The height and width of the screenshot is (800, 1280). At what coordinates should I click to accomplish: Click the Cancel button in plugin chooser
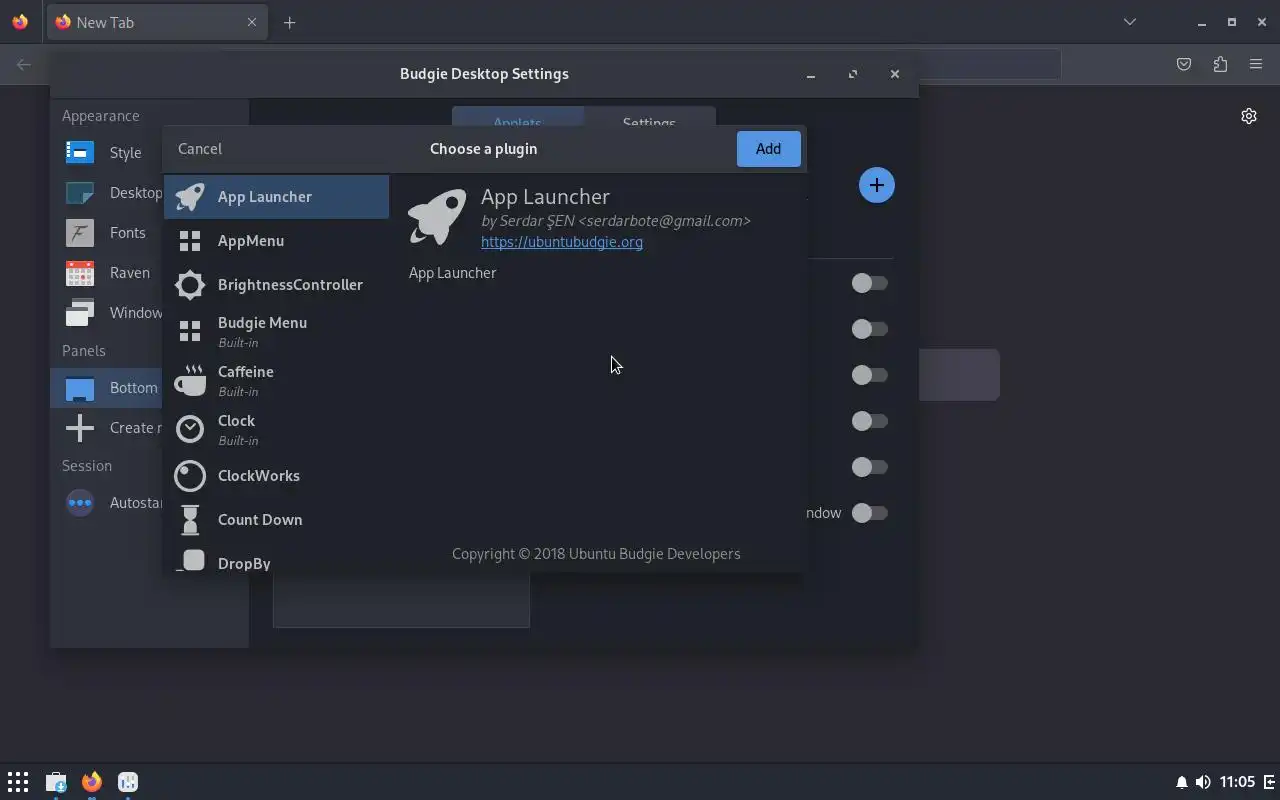(x=200, y=149)
